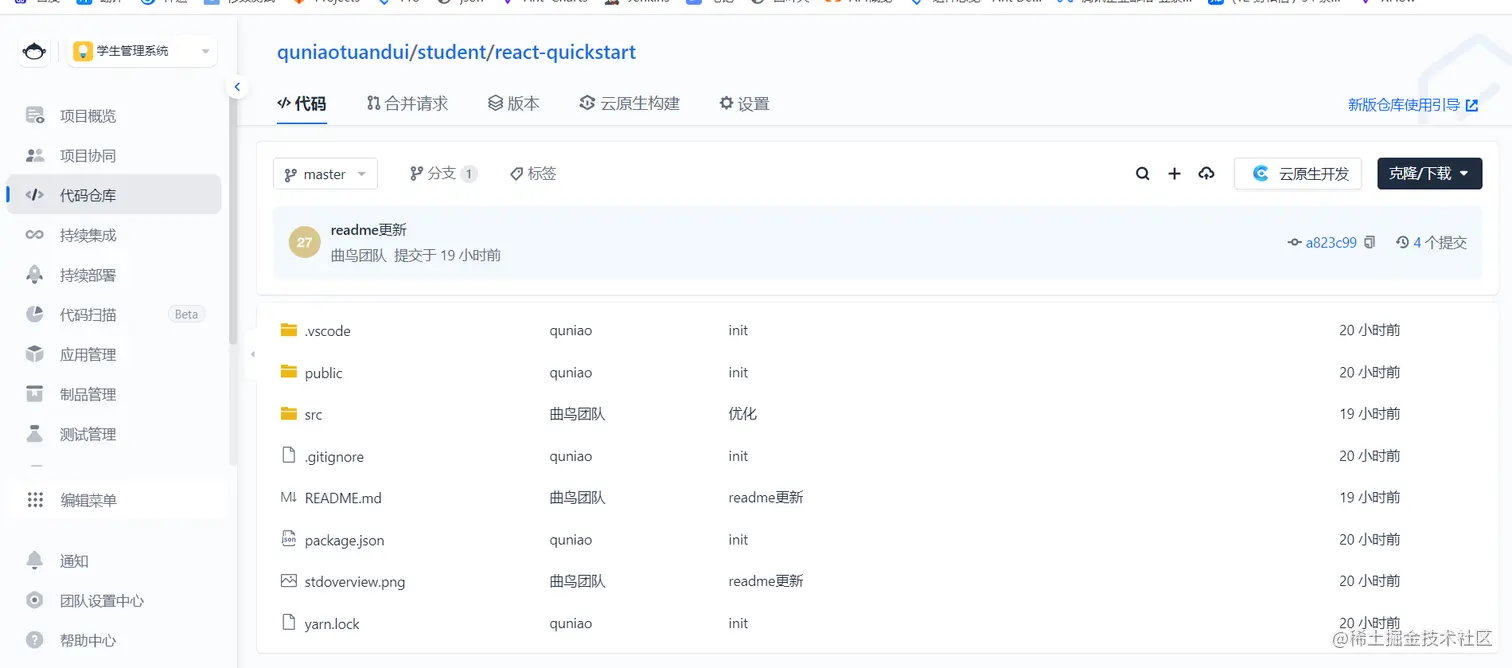
Task: Open the 通知 bell icon
Action: (35, 561)
